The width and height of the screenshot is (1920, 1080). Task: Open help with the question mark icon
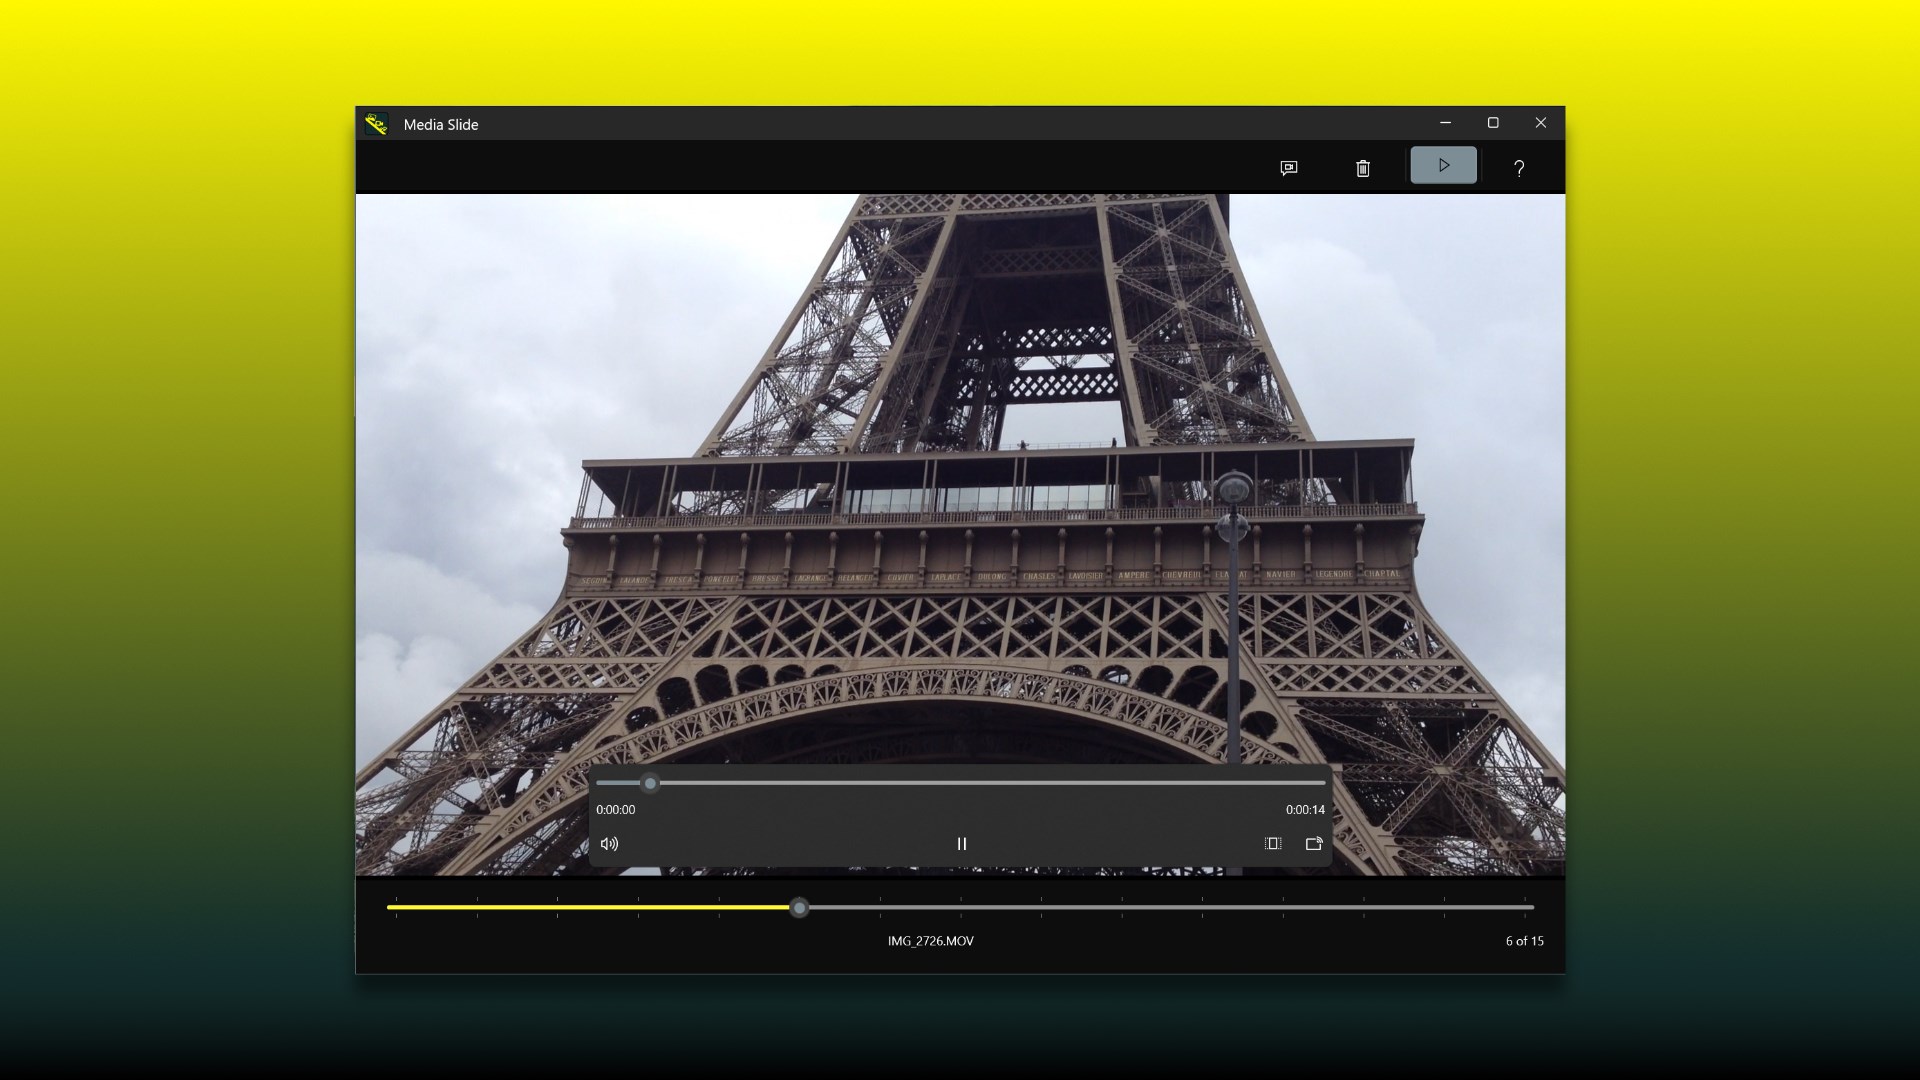(x=1518, y=168)
